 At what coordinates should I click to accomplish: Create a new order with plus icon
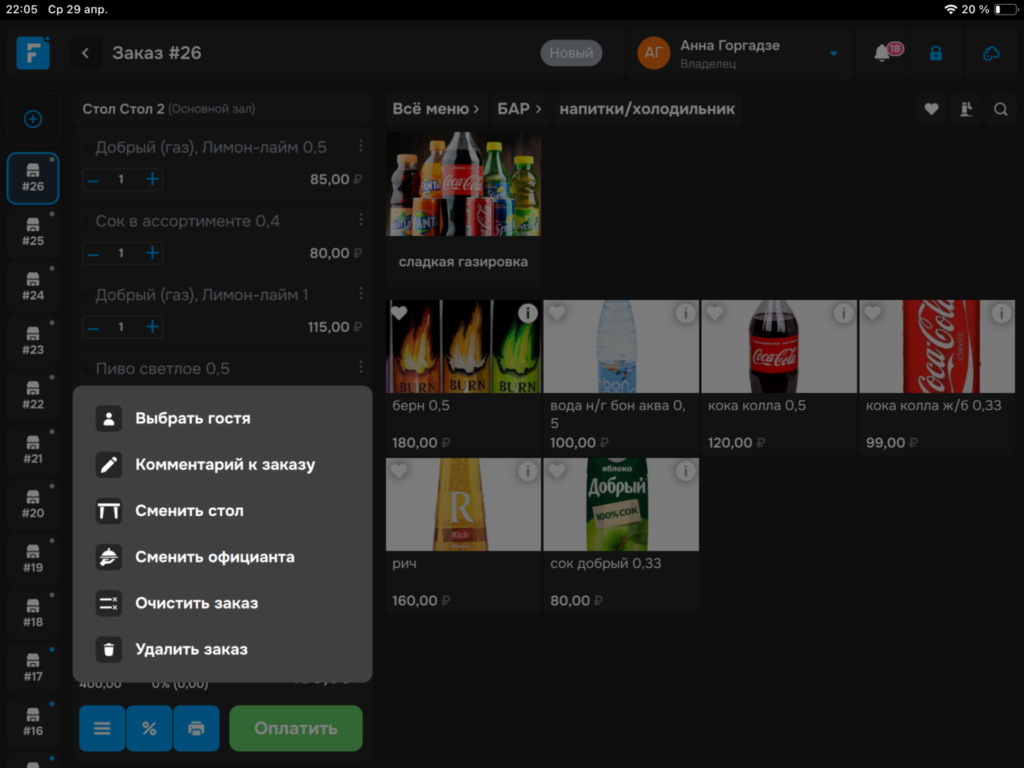[33, 119]
